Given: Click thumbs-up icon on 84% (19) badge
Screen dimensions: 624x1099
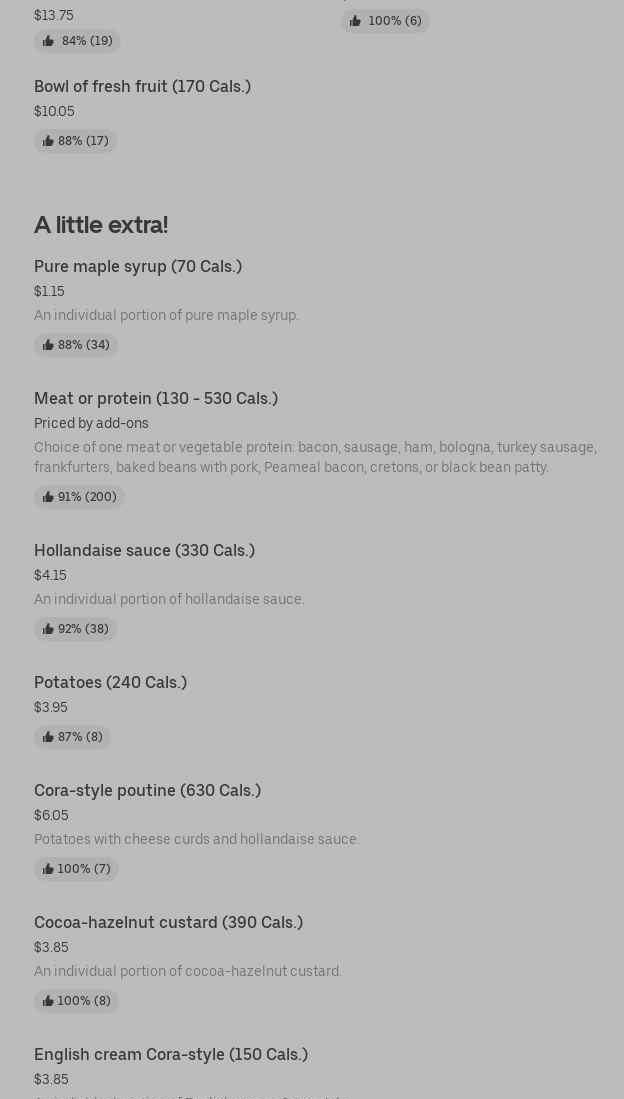Looking at the screenshot, I should [48, 41].
